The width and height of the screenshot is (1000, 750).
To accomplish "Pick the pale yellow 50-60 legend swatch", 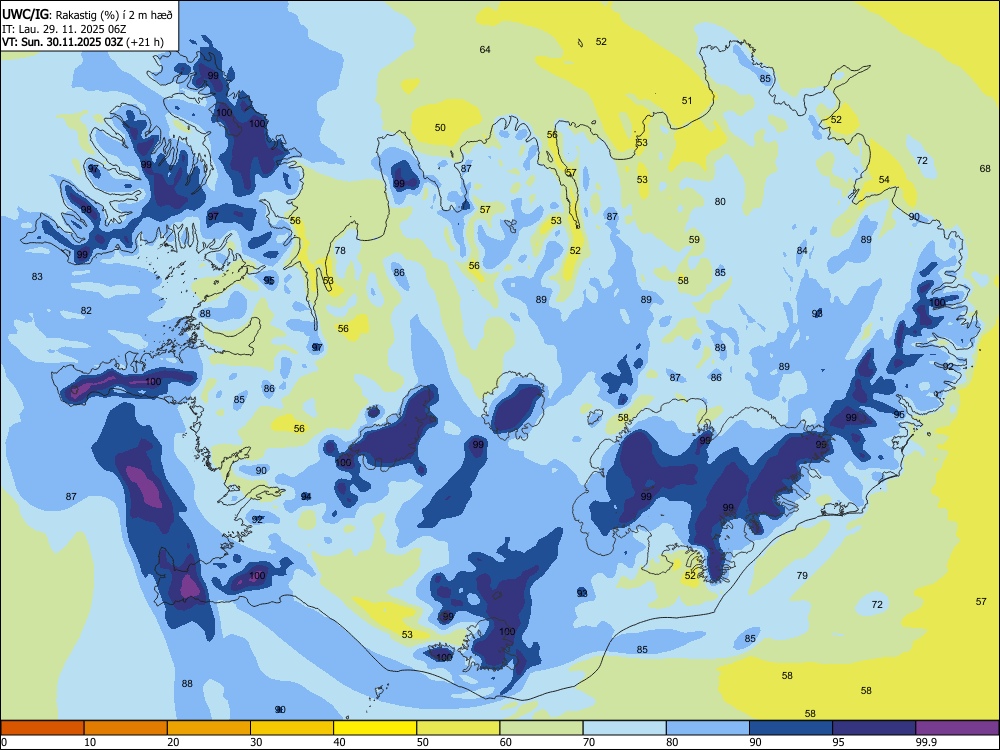I will tap(458, 728).
